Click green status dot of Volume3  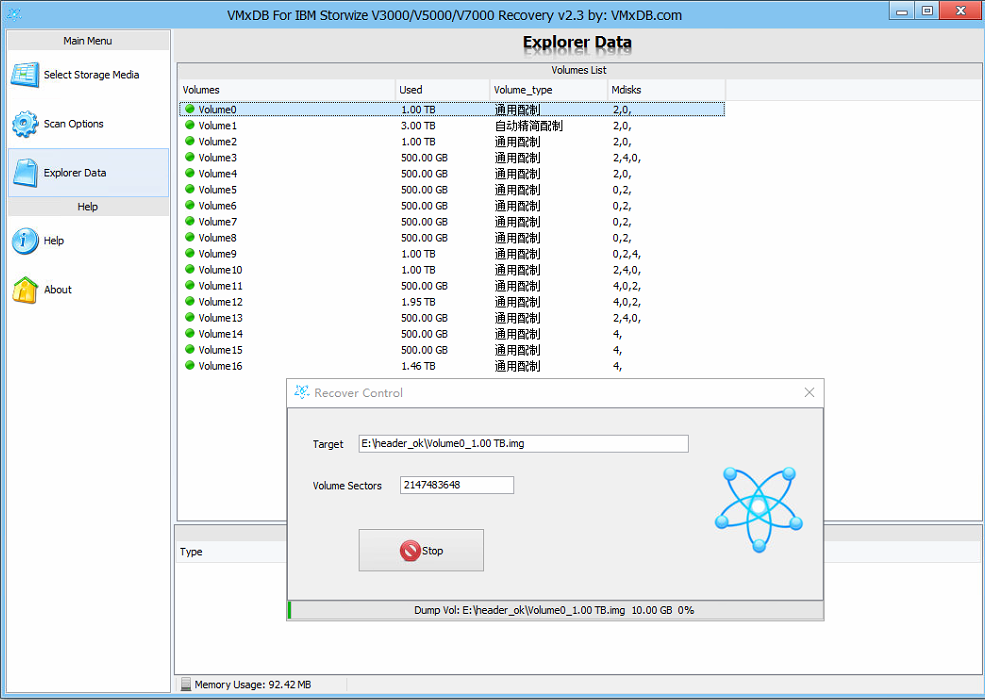tap(190, 157)
